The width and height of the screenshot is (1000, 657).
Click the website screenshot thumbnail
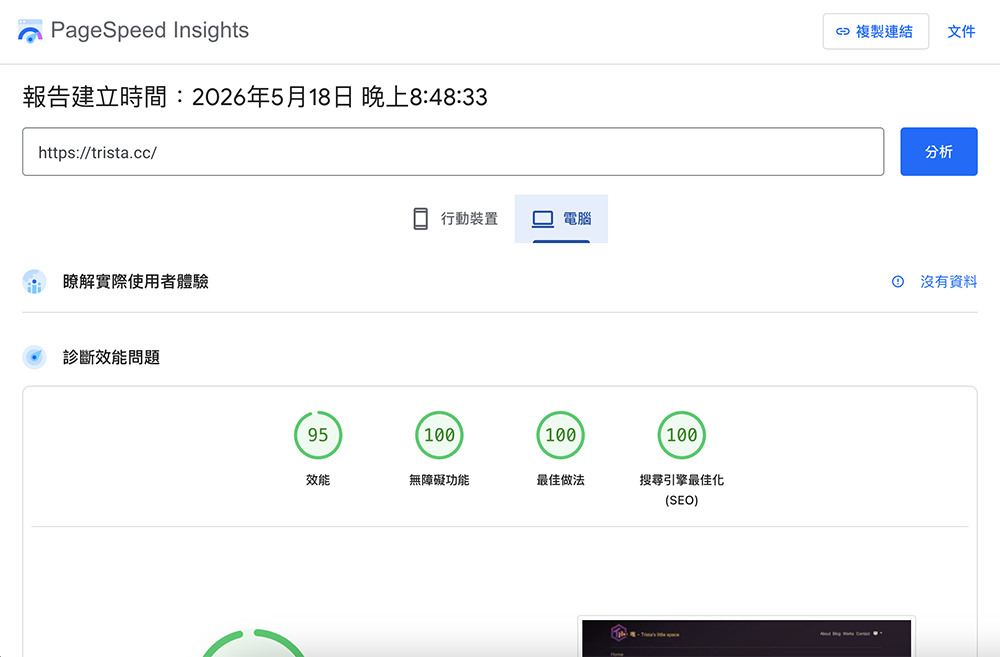click(x=746, y=637)
